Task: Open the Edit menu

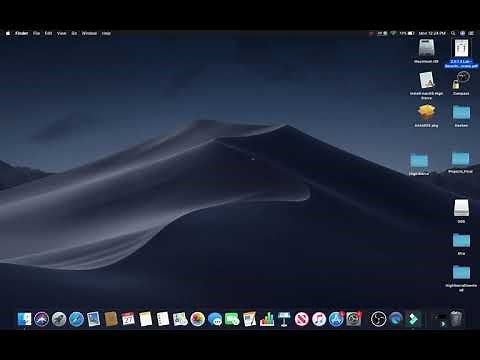Action: [48, 33]
